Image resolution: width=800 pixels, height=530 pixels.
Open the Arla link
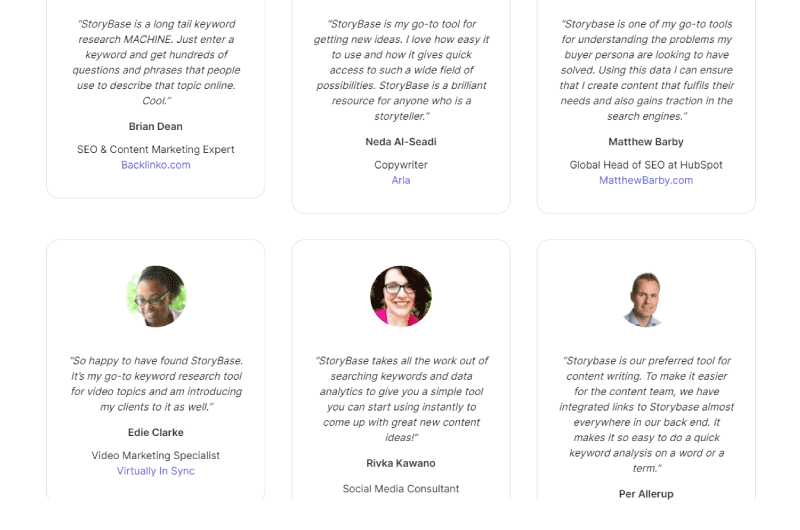401,180
